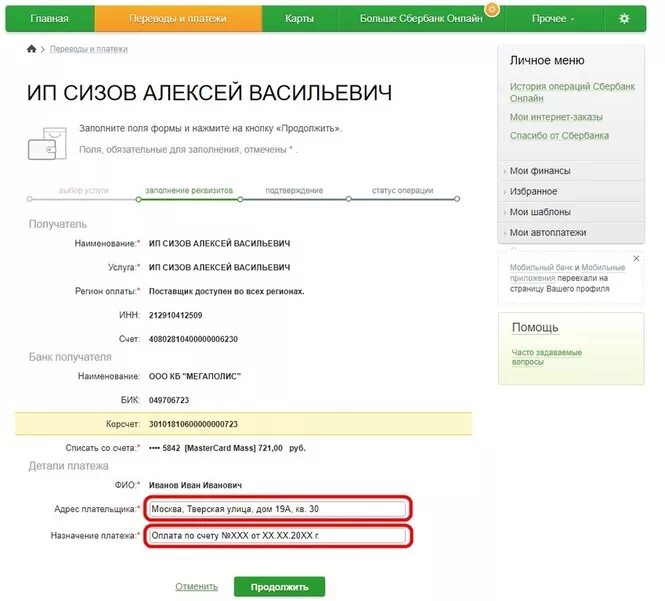Click the card 5842 MasterCard Mass value
The image size is (665, 601).
(x=227, y=448)
